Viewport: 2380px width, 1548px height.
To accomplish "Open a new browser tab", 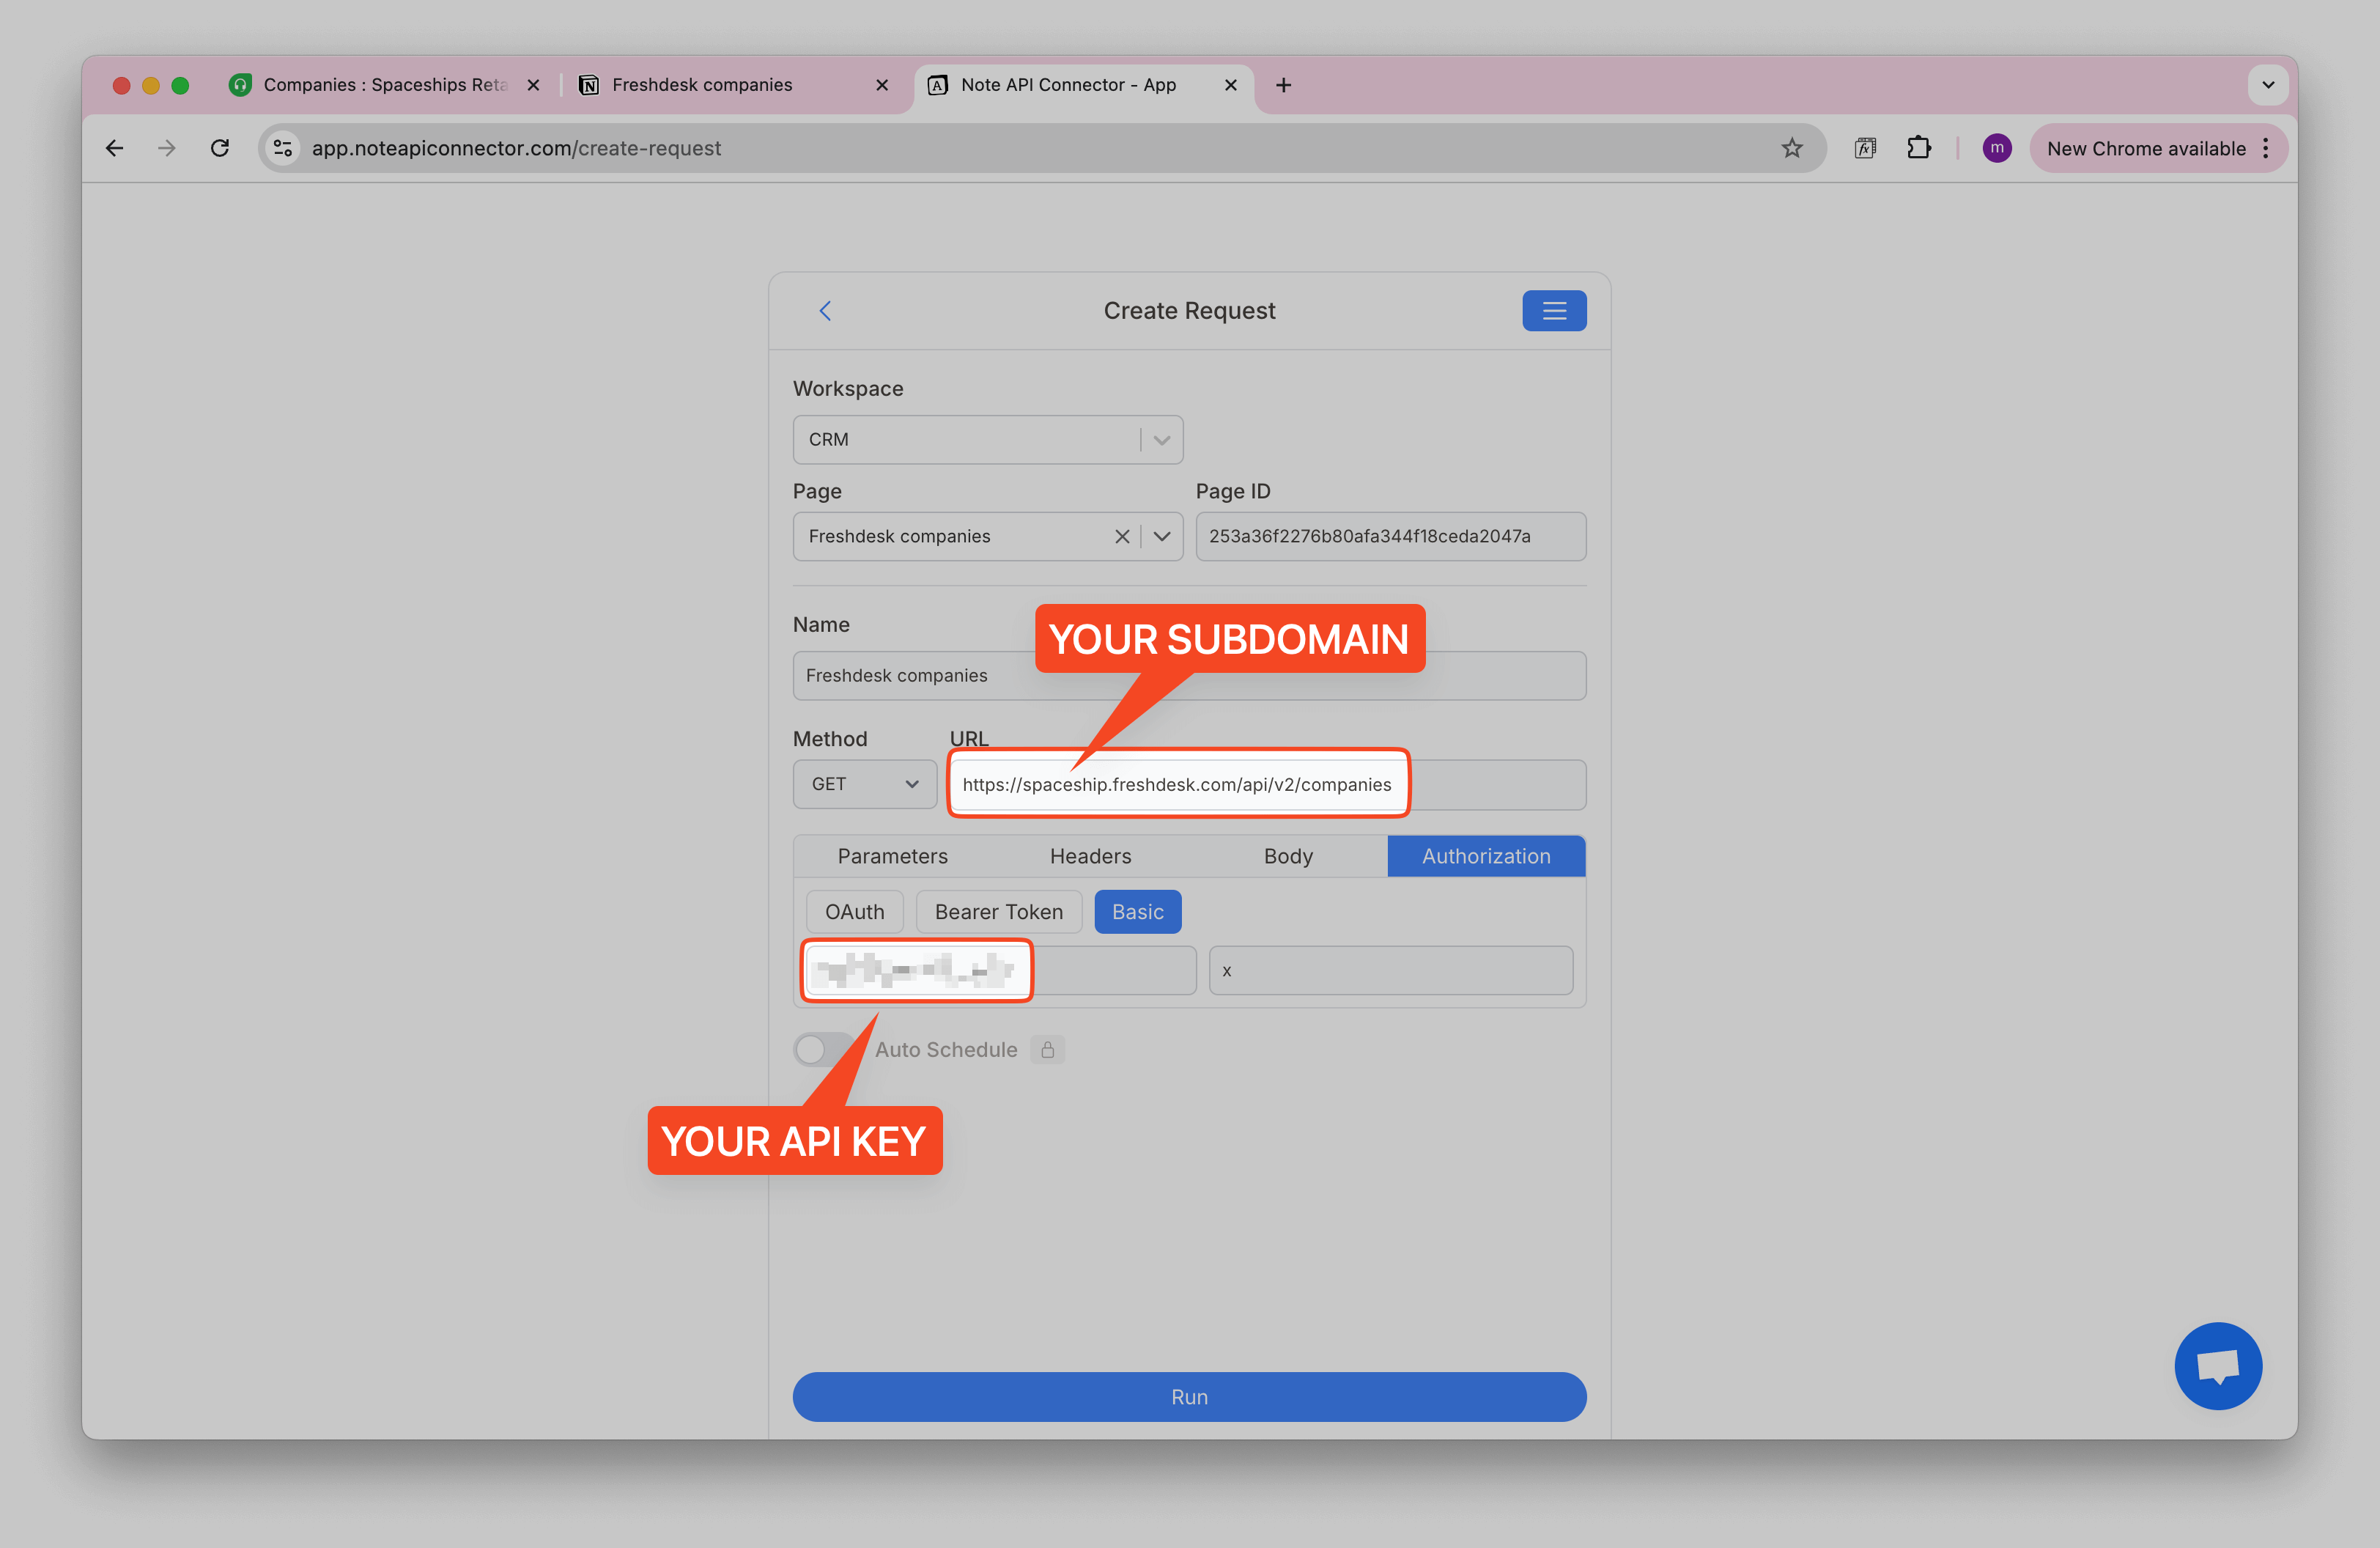I will tap(1283, 85).
